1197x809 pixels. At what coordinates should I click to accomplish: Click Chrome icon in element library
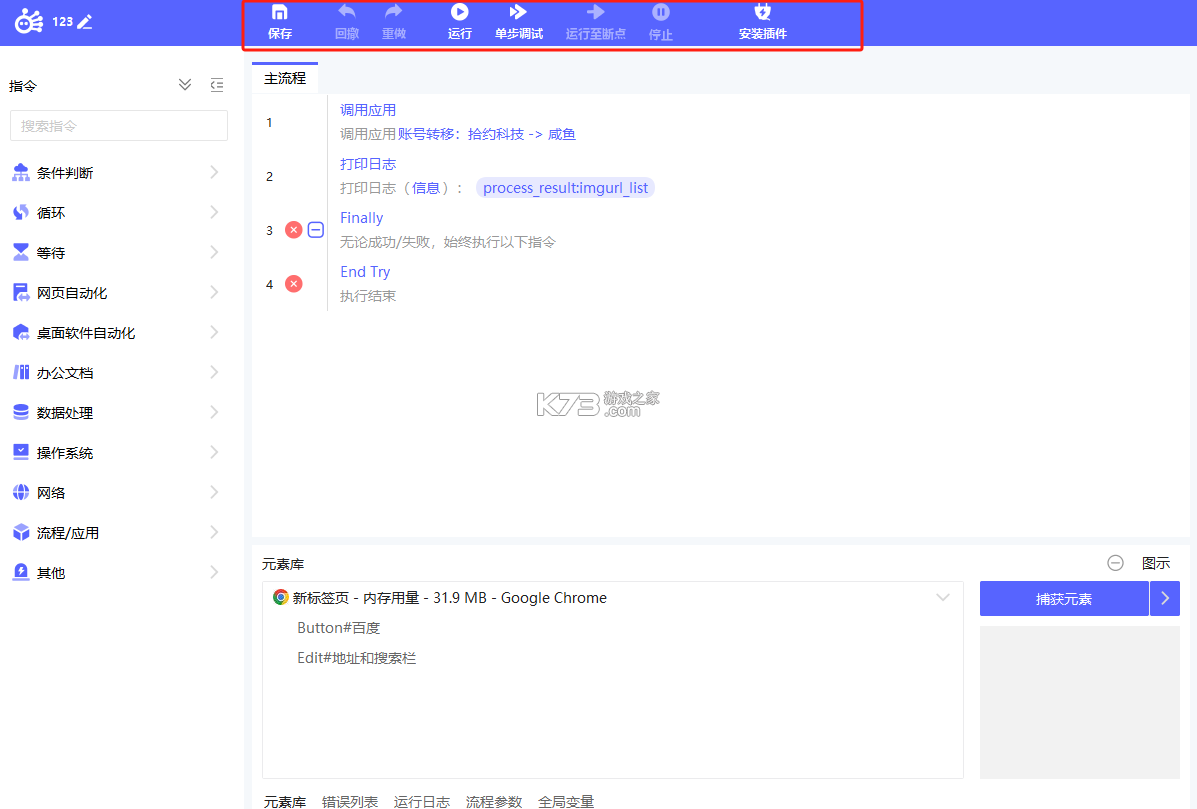point(280,598)
